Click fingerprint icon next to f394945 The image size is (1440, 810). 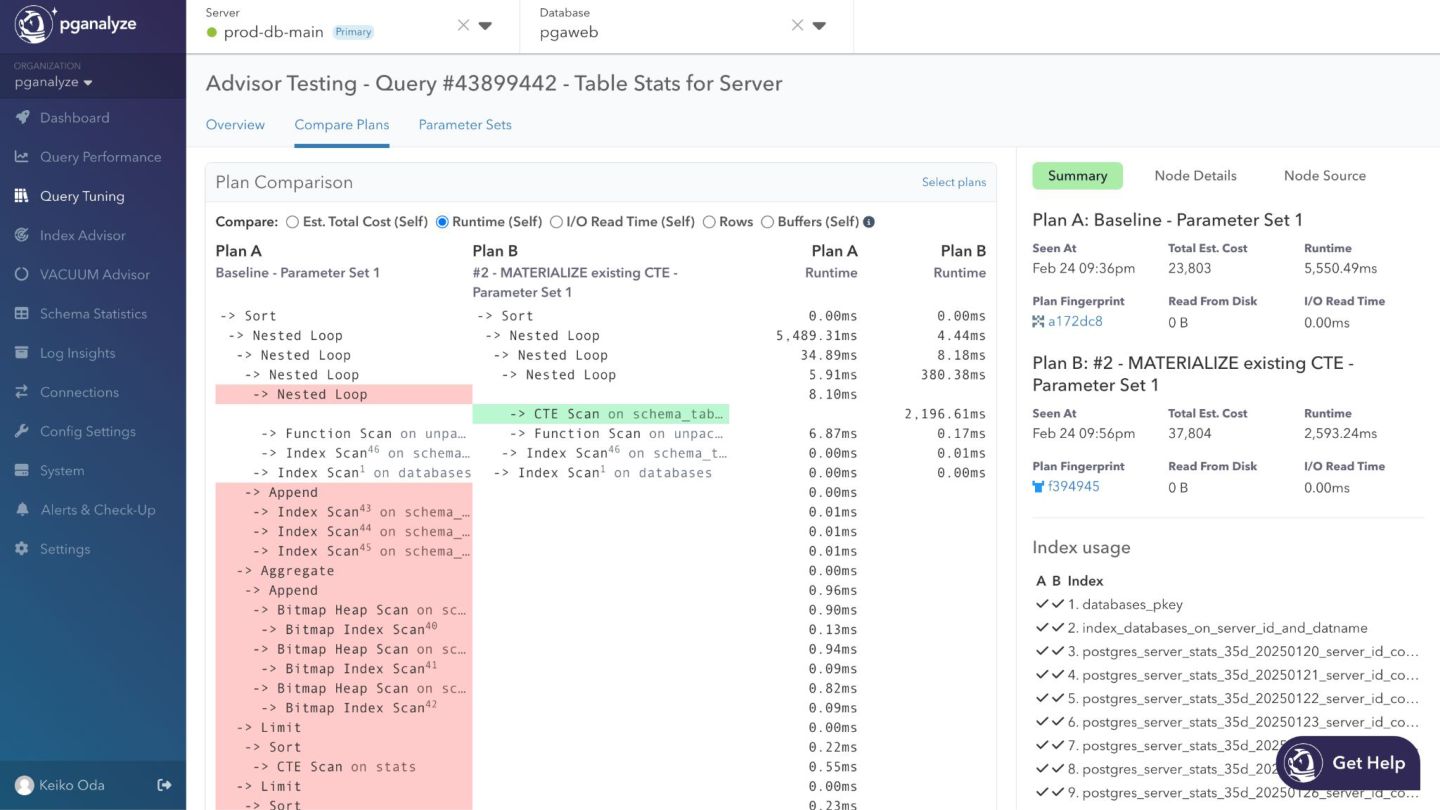[1038, 487]
